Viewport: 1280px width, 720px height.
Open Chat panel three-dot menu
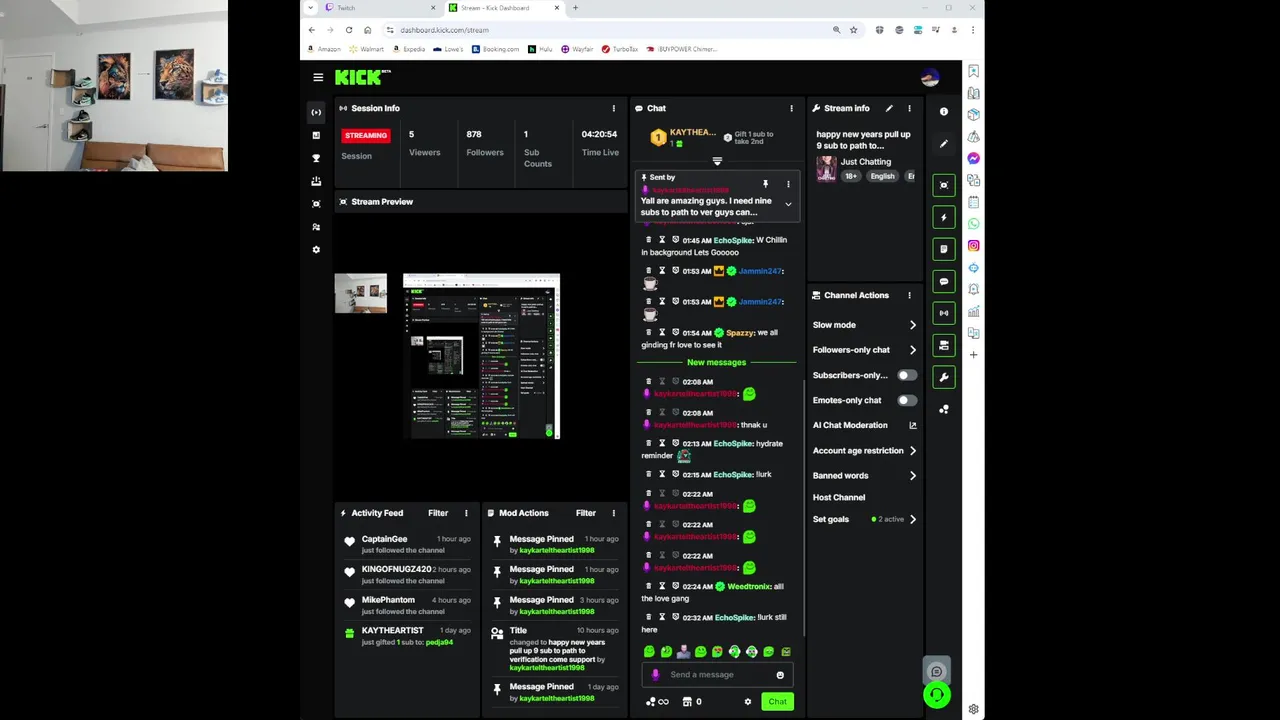click(791, 108)
